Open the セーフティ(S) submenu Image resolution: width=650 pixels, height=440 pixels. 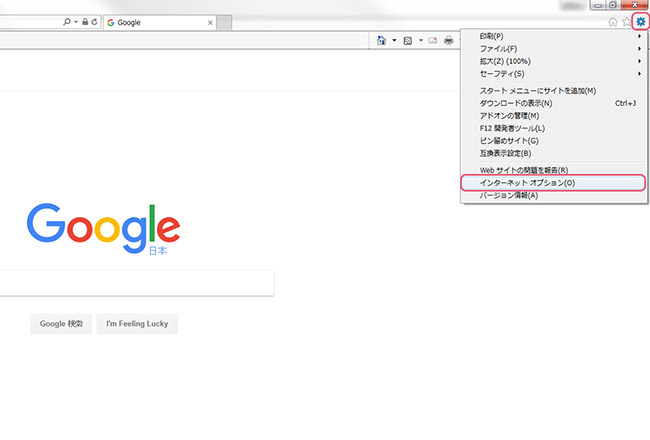tap(554, 74)
